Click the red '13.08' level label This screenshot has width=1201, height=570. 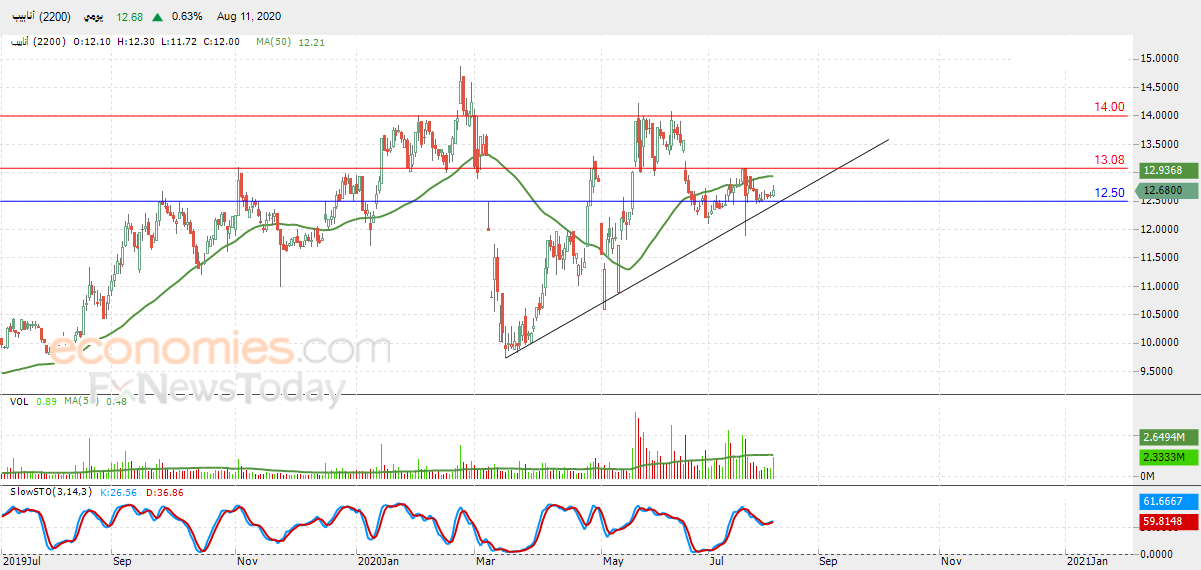click(x=1110, y=159)
